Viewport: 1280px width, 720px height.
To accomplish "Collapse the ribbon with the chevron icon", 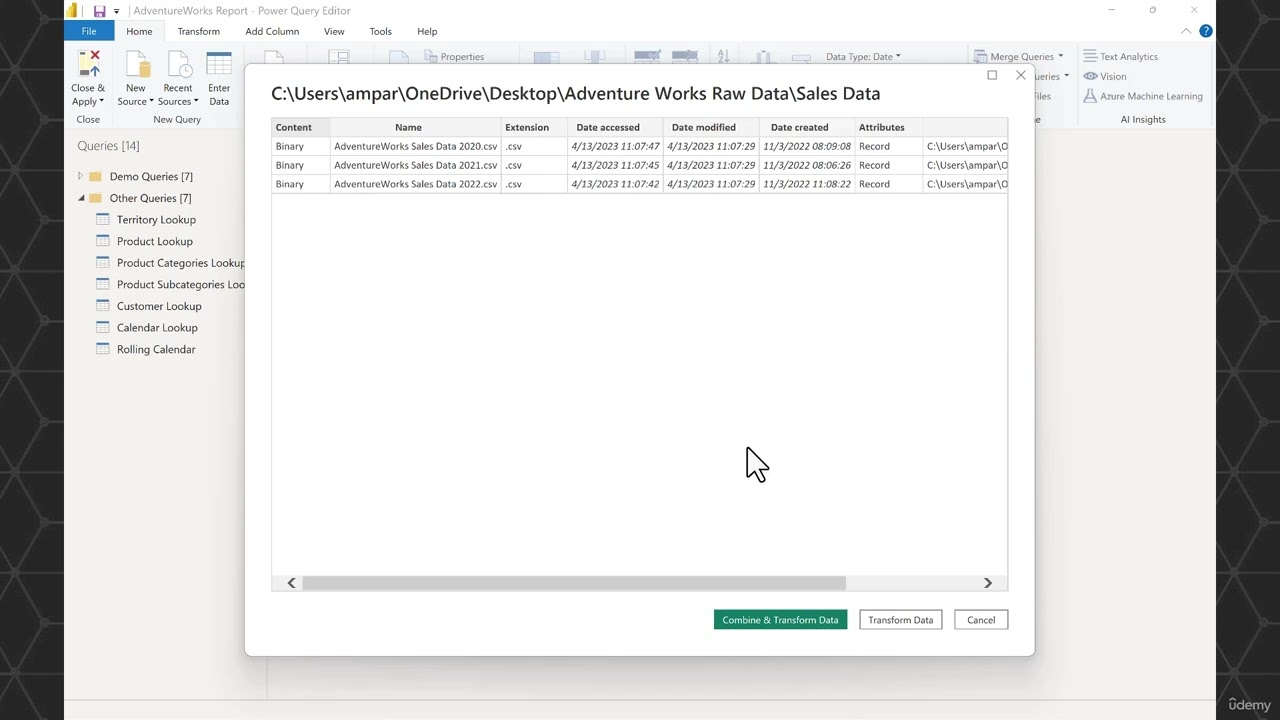I will (x=1188, y=31).
